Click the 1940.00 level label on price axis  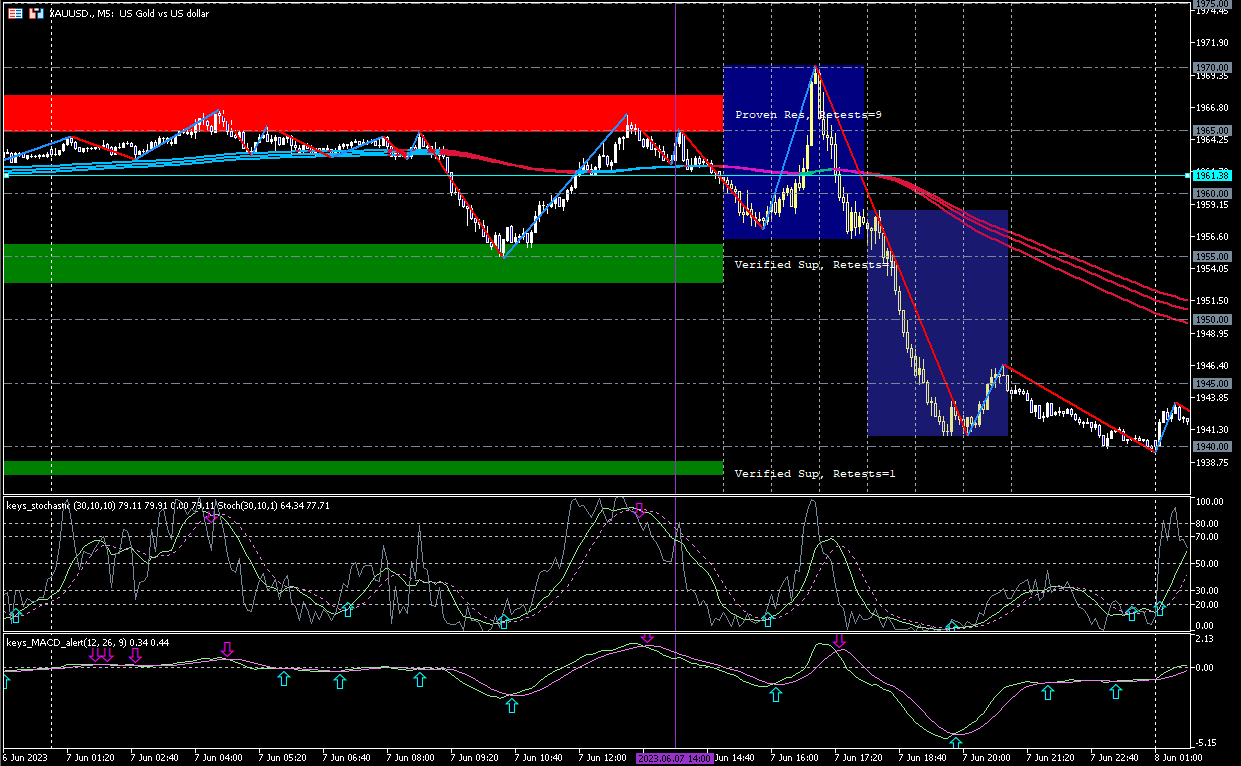1211,446
